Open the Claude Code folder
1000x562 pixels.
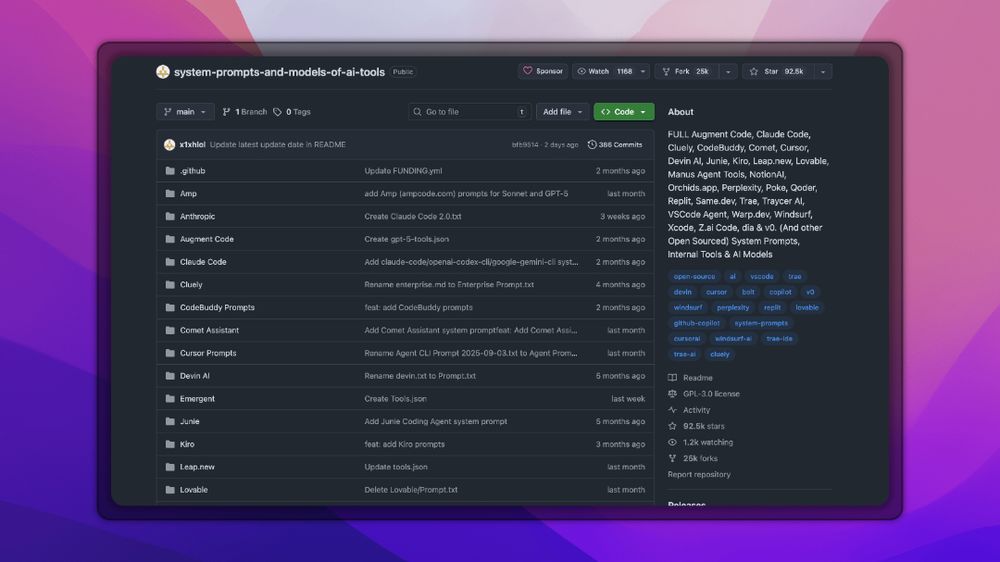click(x=203, y=262)
